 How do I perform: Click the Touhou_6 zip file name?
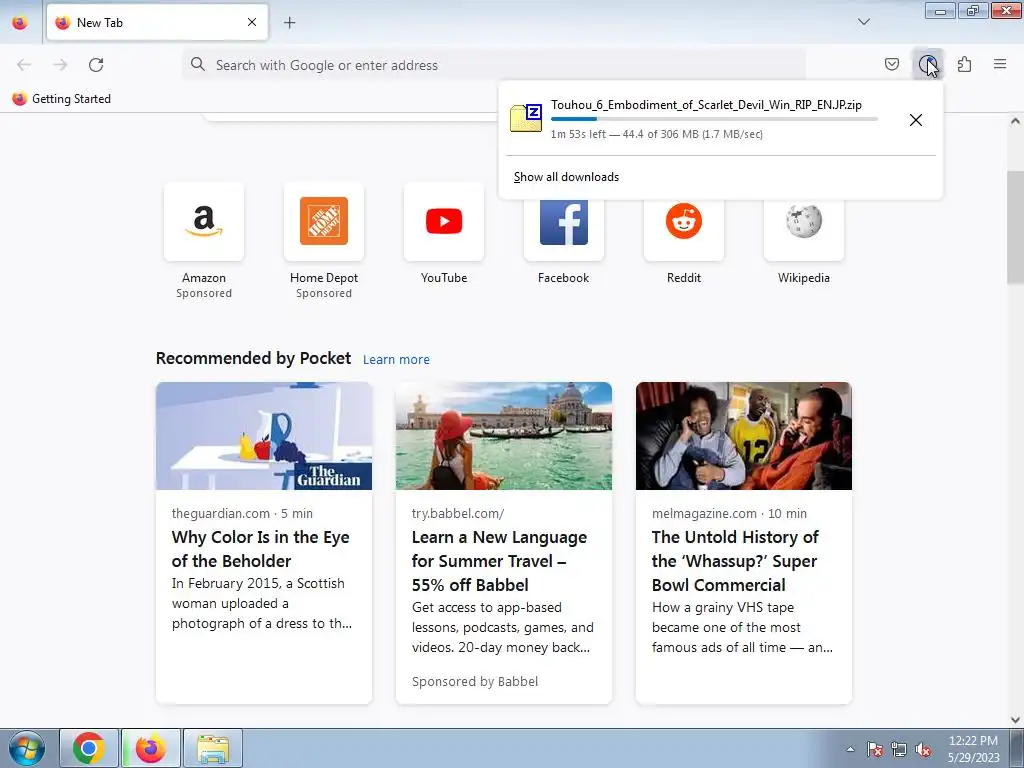click(x=706, y=104)
